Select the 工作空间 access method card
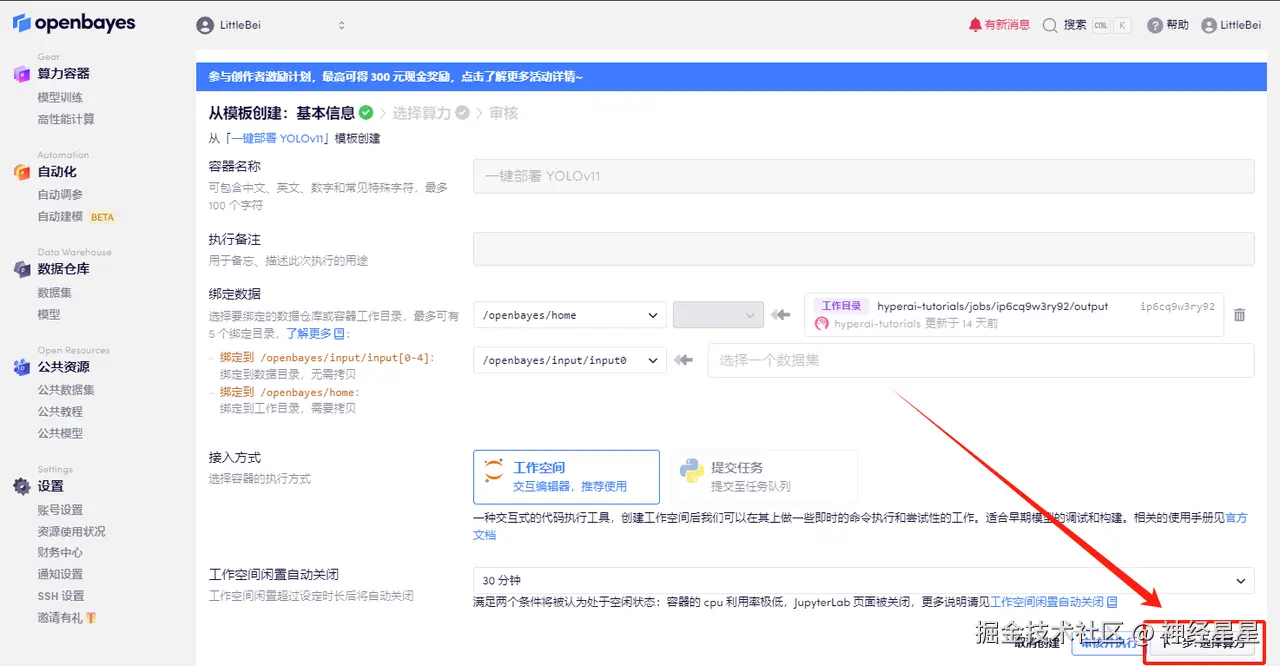The height and width of the screenshot is (666, 1280). (566, 477)
